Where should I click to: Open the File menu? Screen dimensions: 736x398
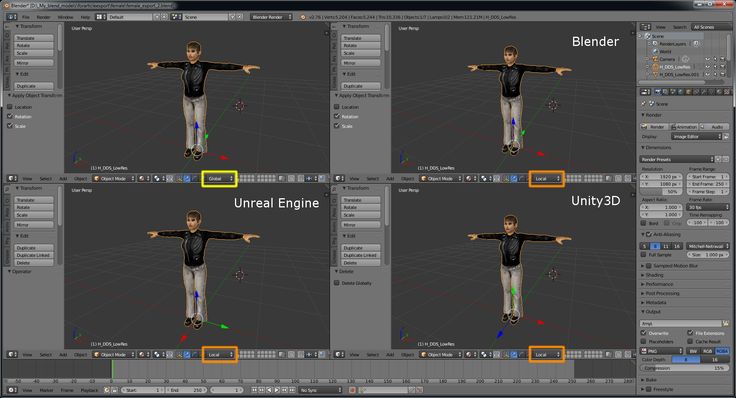pos(26,17)
